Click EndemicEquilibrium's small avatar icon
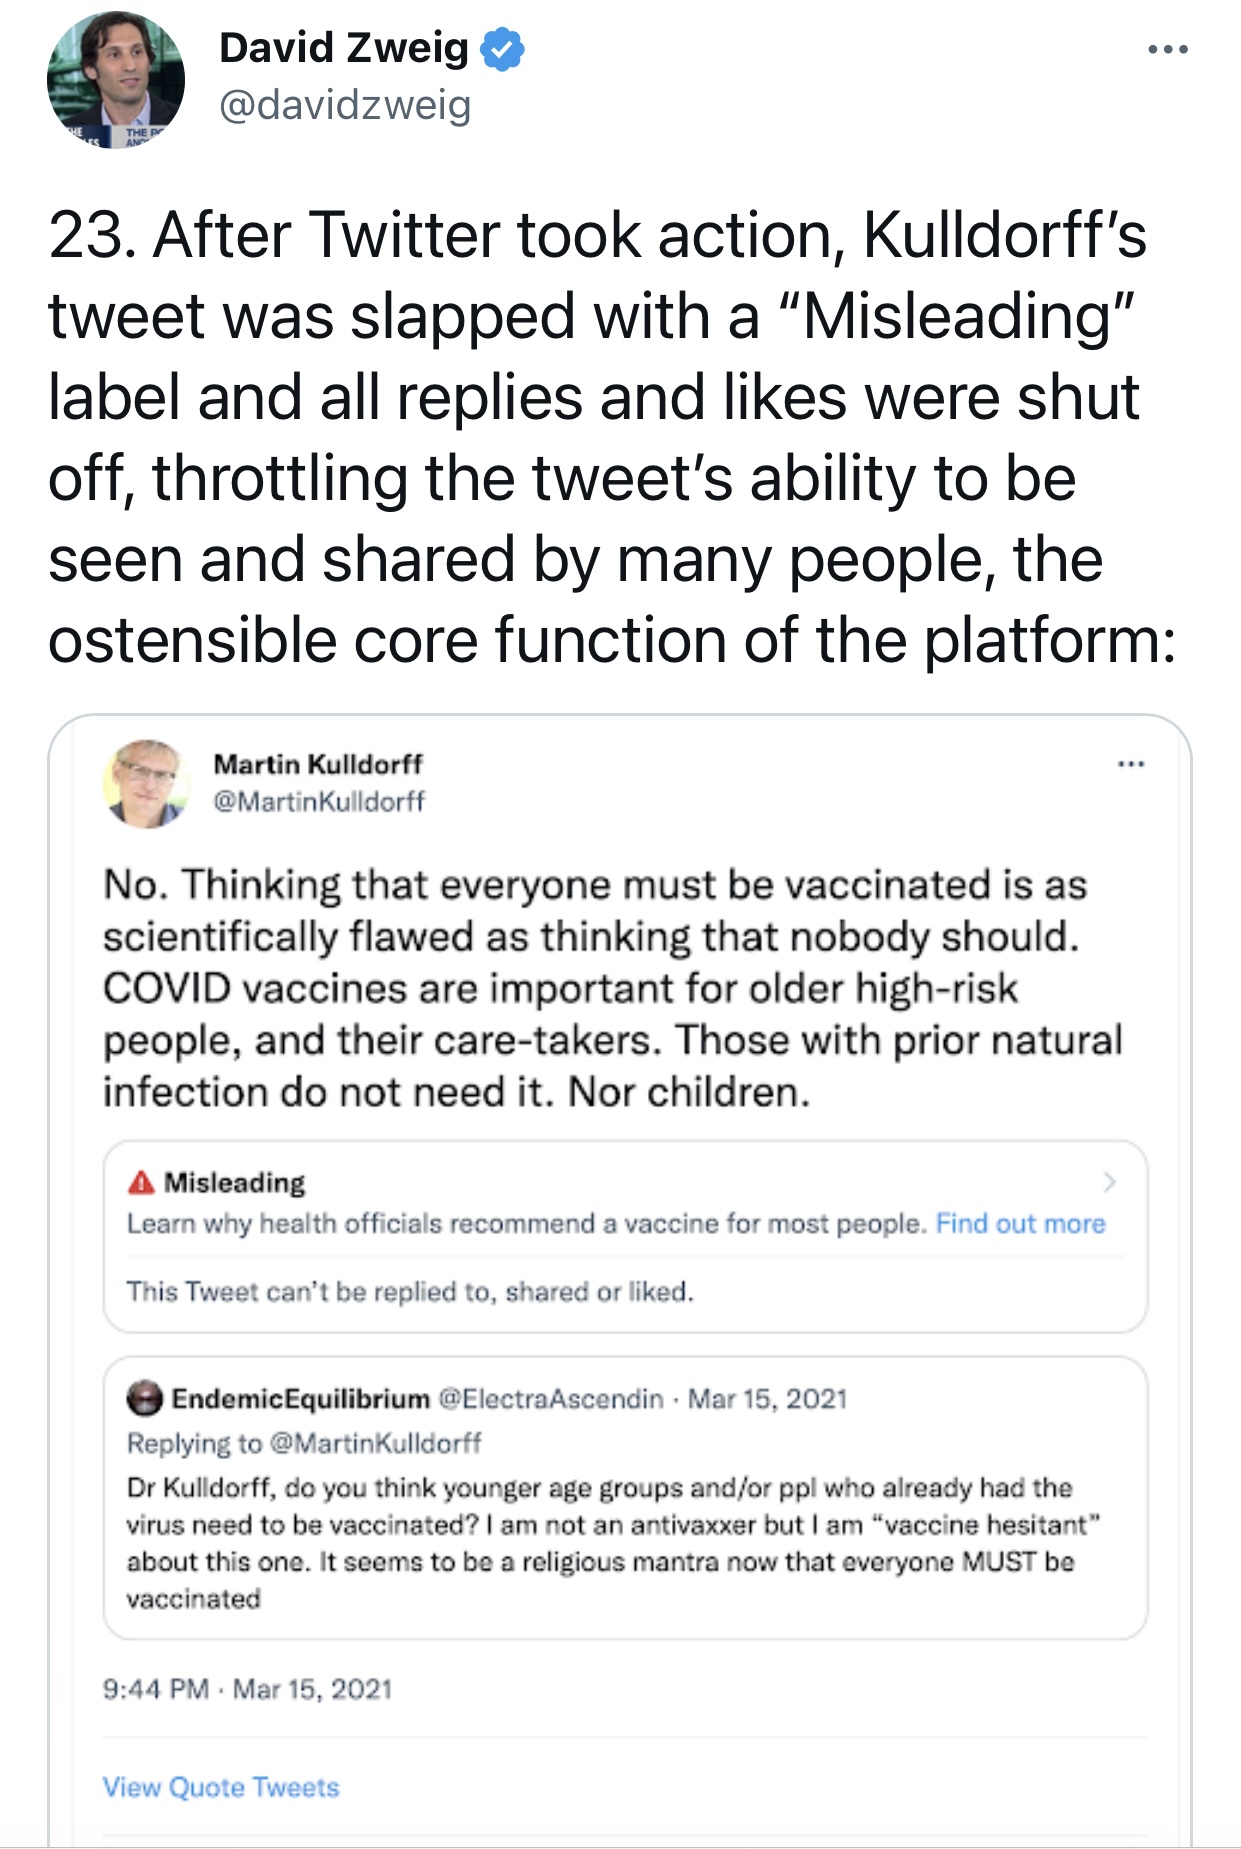The height and width of the screenshot is (1849, 1241). pyautogui.click(x=144, y=1398)
